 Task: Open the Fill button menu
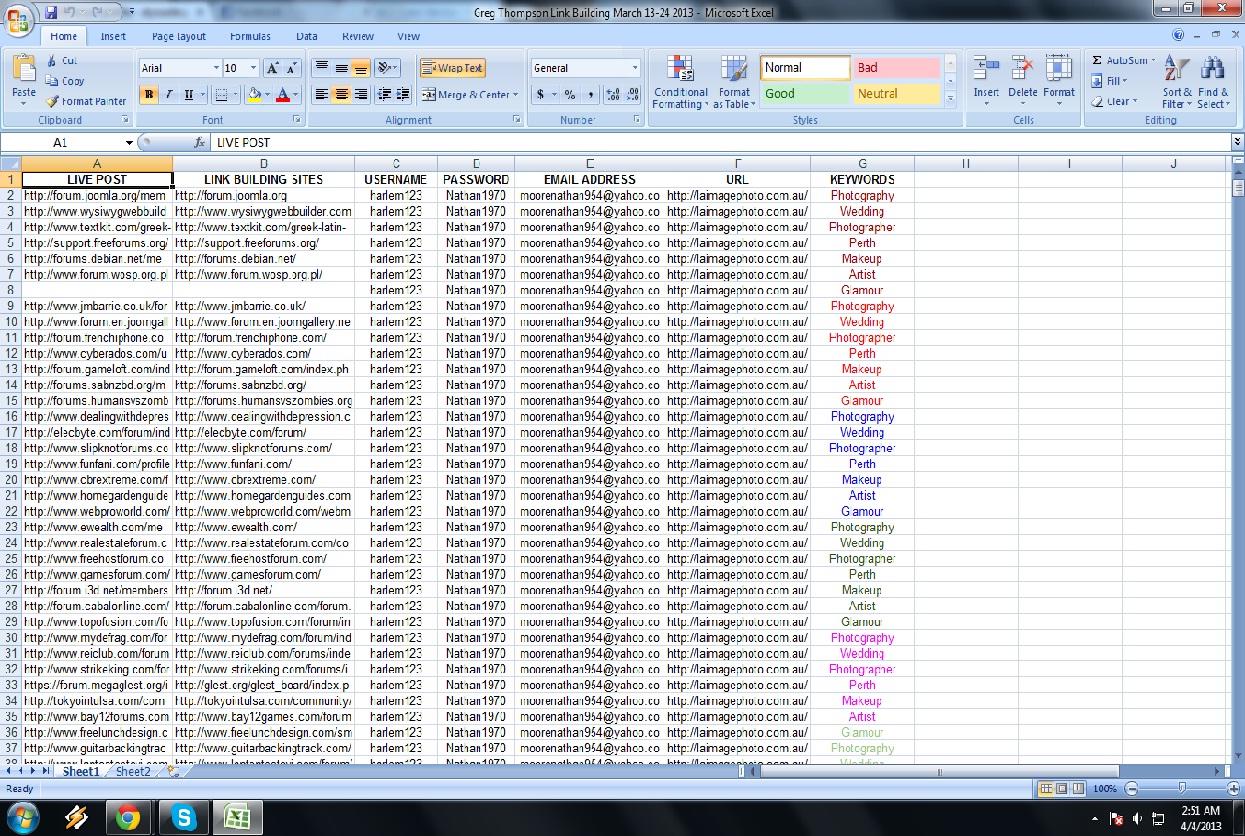coord(1109,81)
